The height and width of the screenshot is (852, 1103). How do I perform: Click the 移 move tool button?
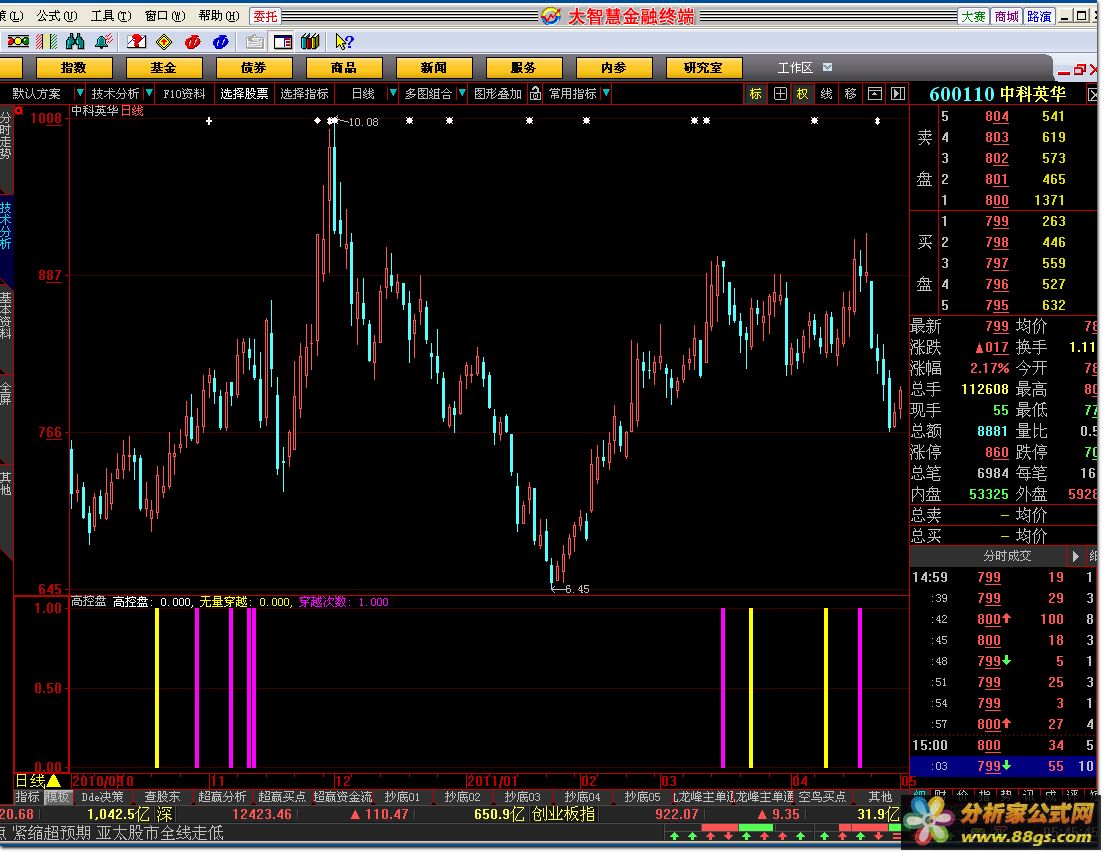[x=850, y=94]
